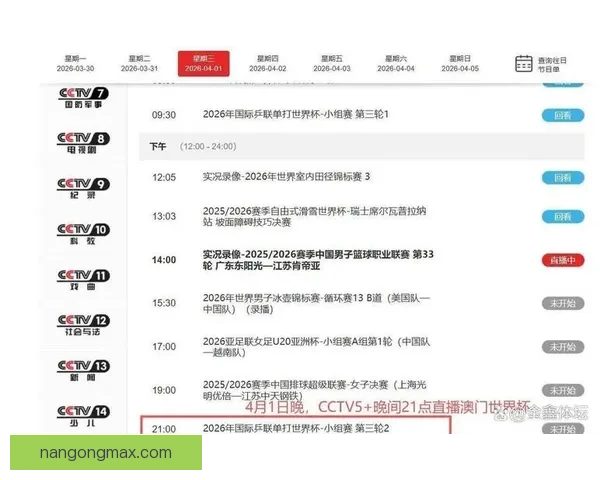The width and height of the screenshot is (600, 480).
Task: Click 未开始 button for 17:00 program
Action: [x=563, y=347]
